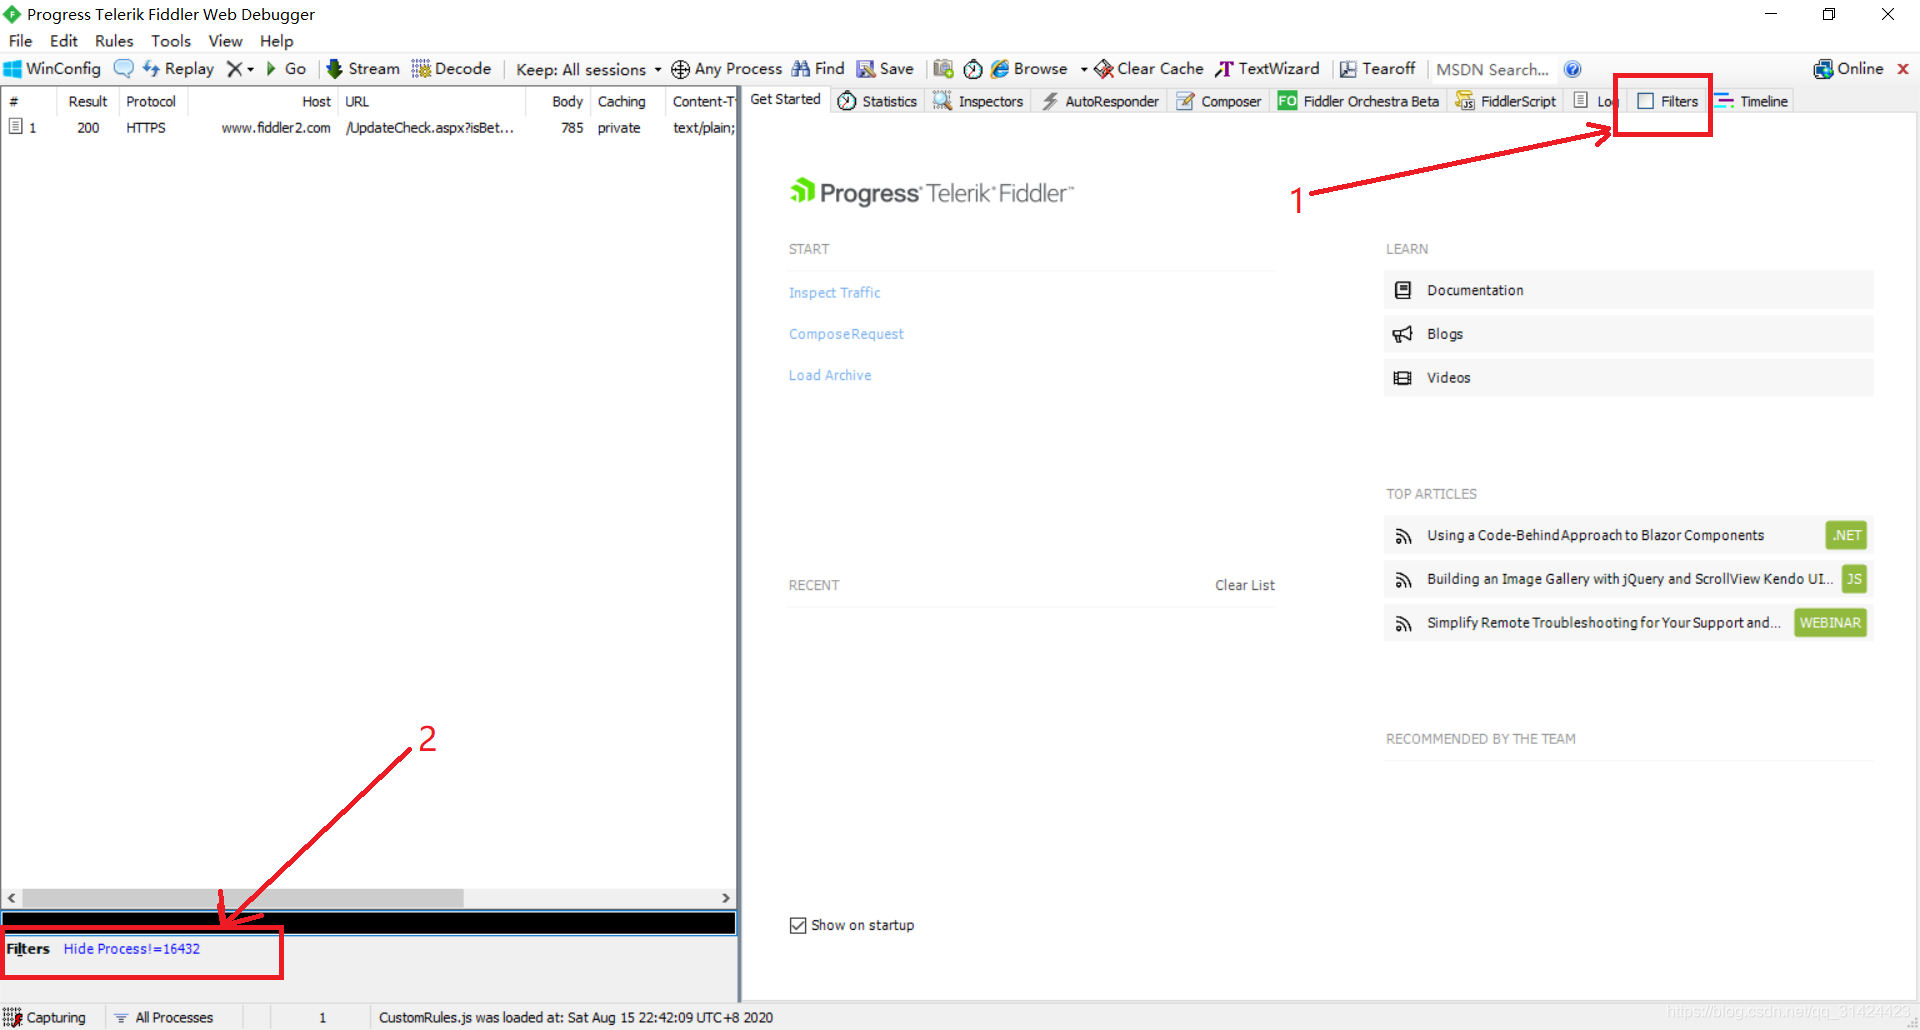Expand the Browse dropdown arrow
This screenshot has width=1920, height=1030.
coord(1084,69)
